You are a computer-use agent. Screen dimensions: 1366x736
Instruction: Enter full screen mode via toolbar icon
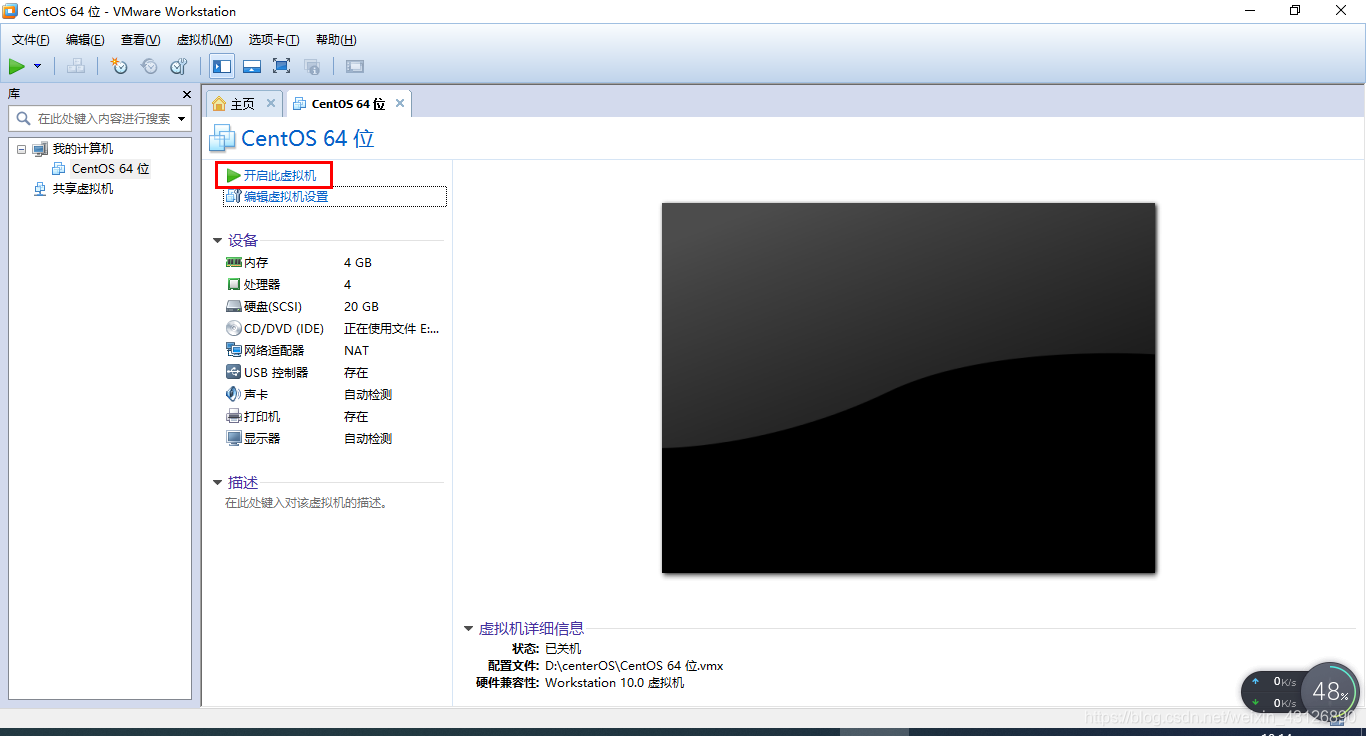[282, 66]
